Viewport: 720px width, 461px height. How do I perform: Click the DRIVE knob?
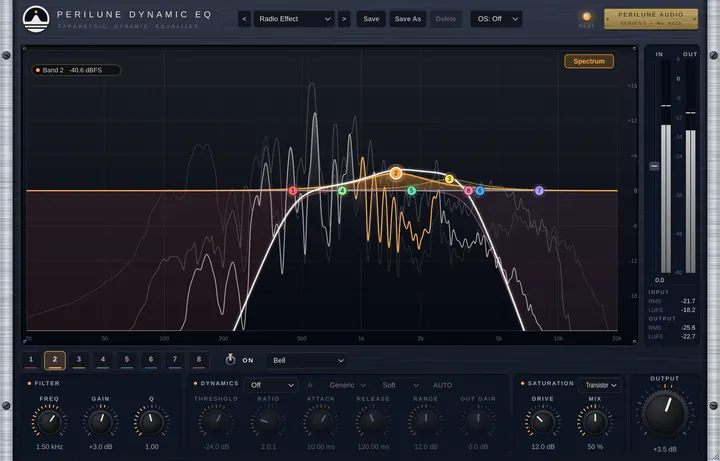point(543,422)
